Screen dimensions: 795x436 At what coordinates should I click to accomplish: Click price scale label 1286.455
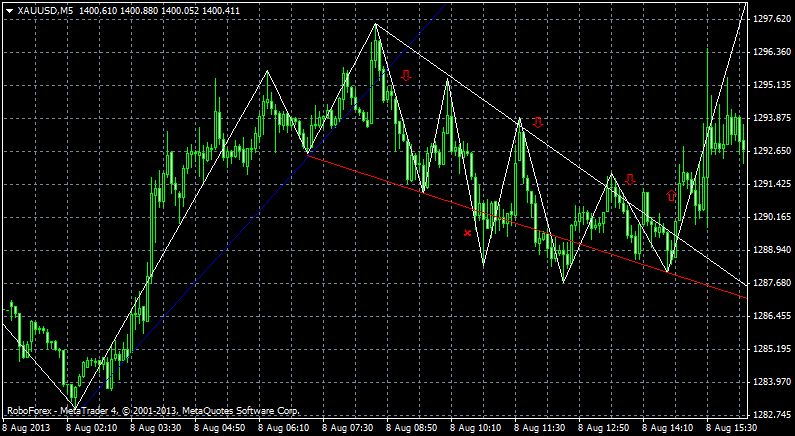[x=773, y=316]
